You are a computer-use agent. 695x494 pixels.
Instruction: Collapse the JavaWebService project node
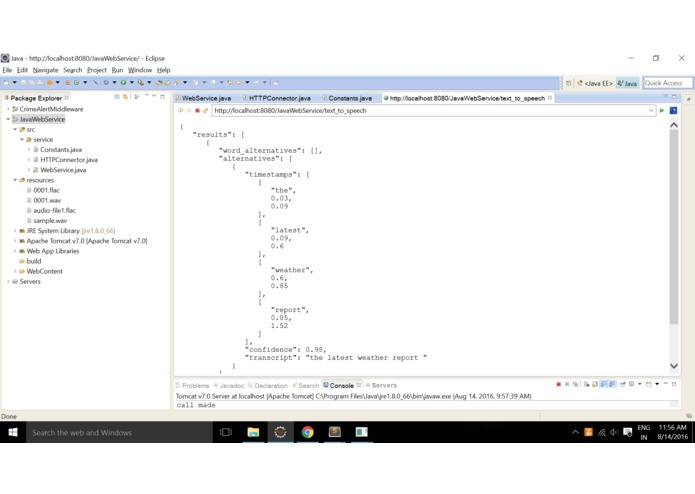click(x=8, y=119)
